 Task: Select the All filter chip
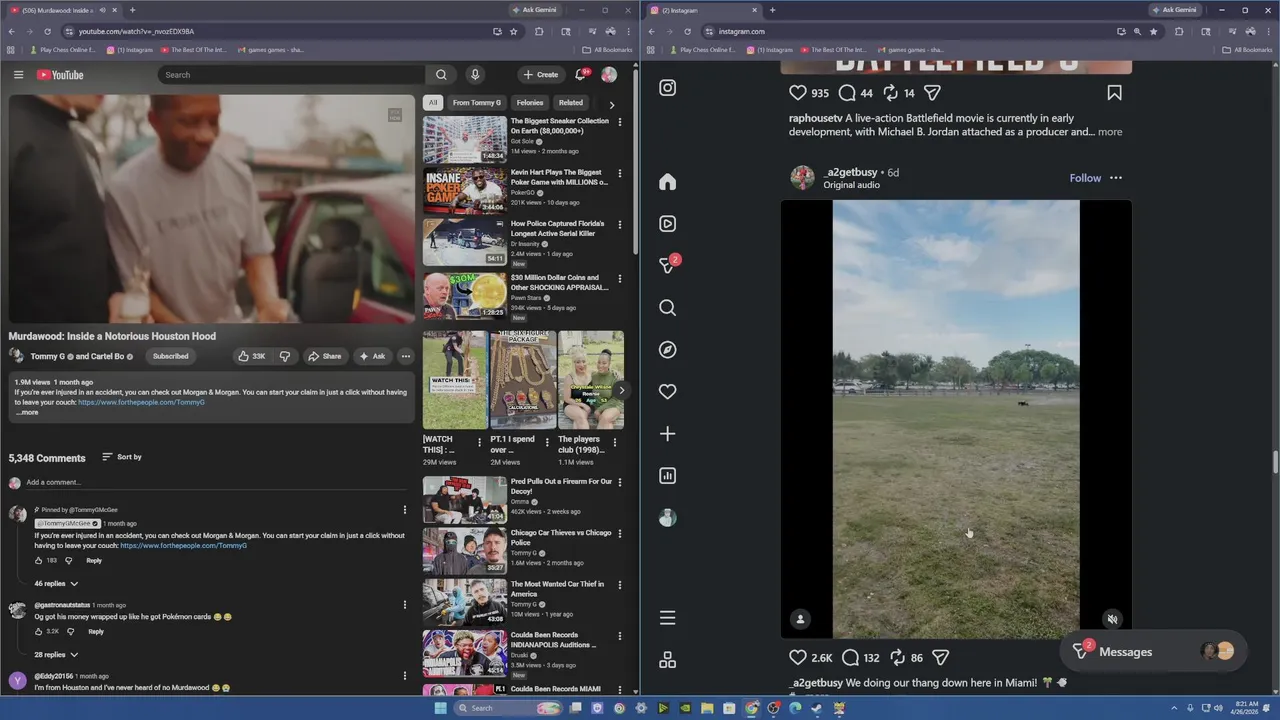point(433,102)
